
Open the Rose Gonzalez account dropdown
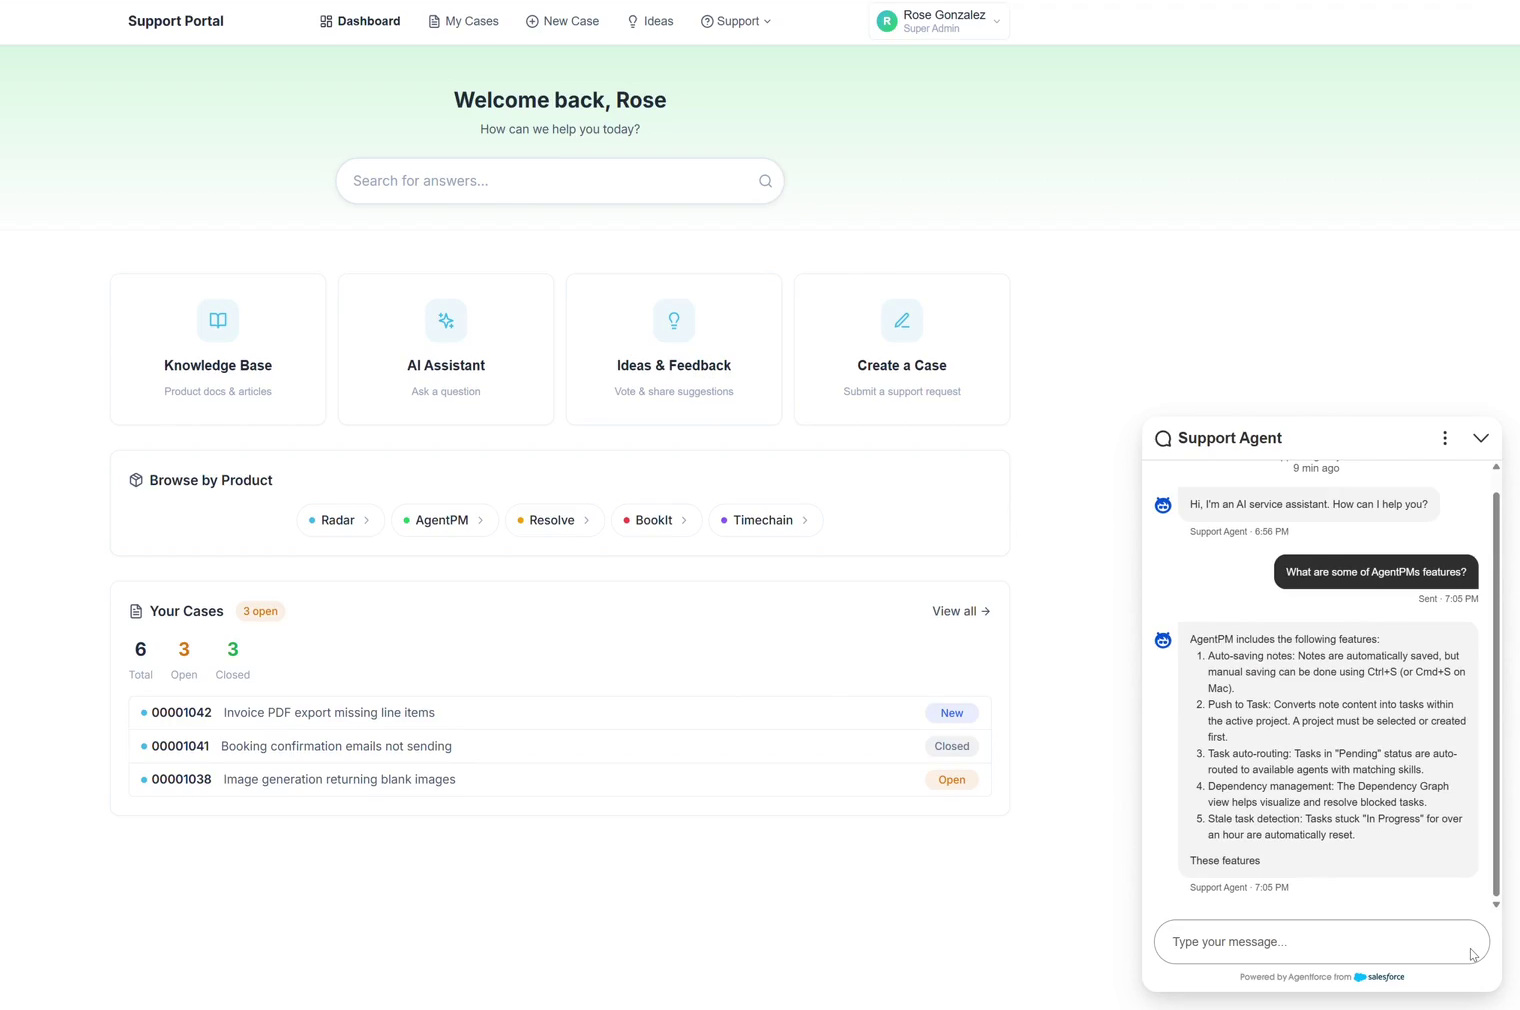(939, 21)
